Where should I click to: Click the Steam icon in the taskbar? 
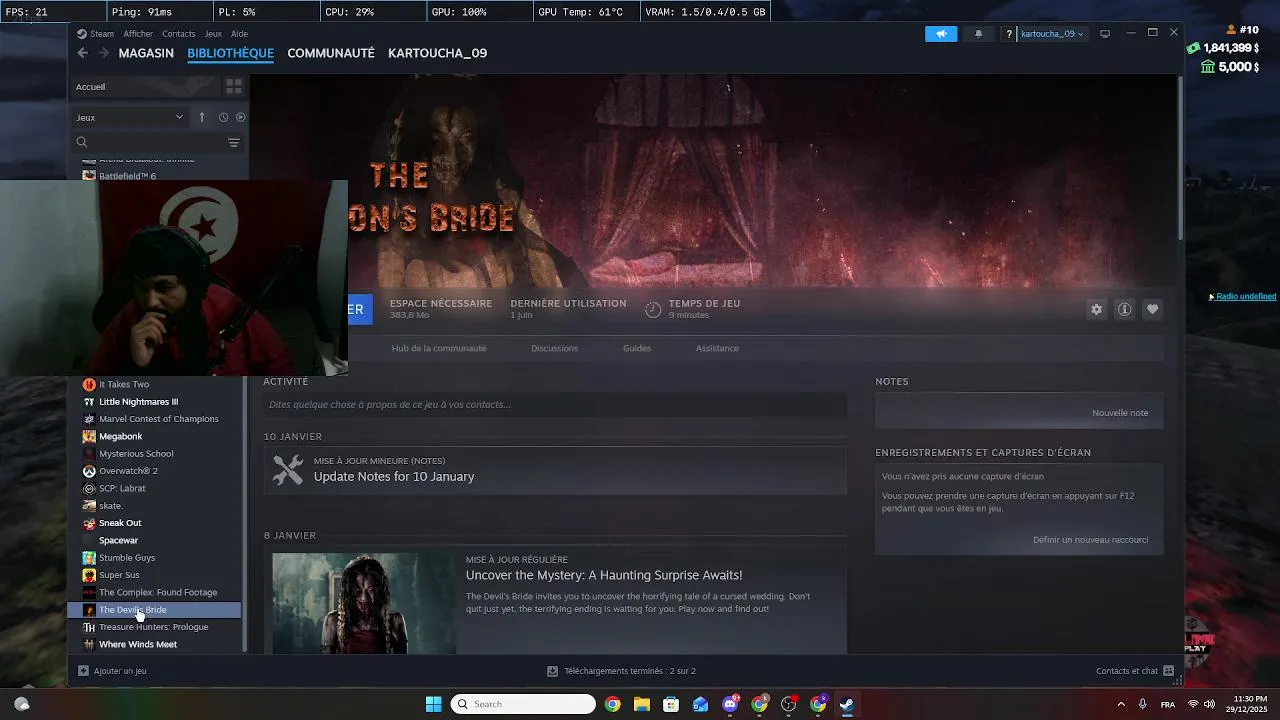coord(847,704)
